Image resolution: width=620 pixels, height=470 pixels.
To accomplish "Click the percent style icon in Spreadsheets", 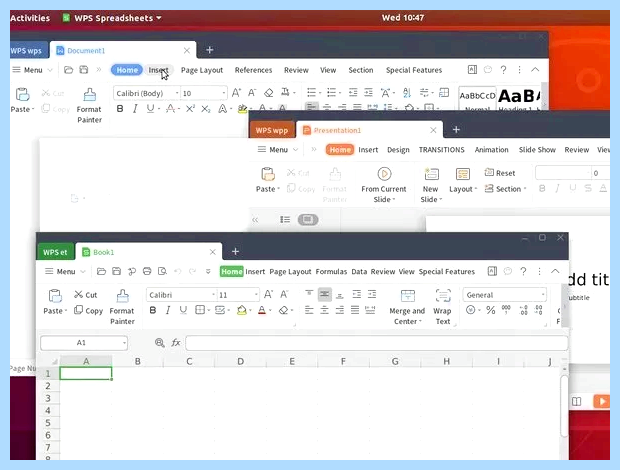I will (x=491, y=310).
